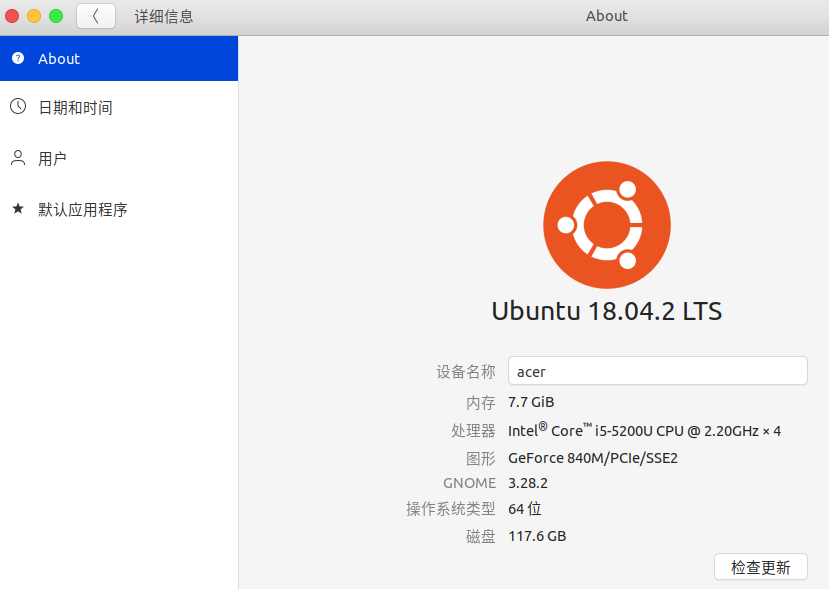Open 默认应用程序 panel

119,209
